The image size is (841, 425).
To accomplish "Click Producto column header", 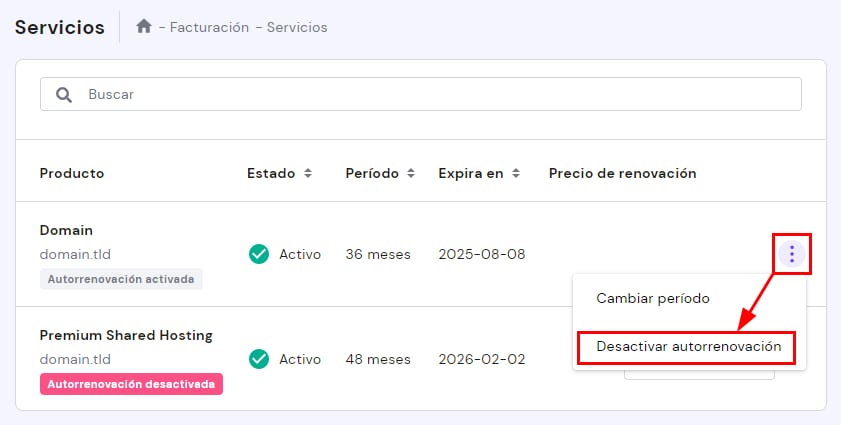I will (72, 173).
